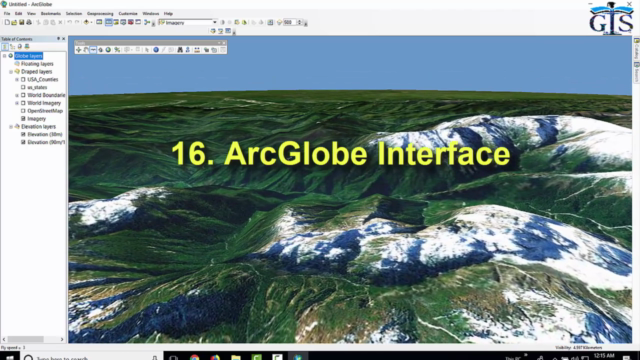Click the Full Extent globe icon
The image size is (640, 360).
108,50
